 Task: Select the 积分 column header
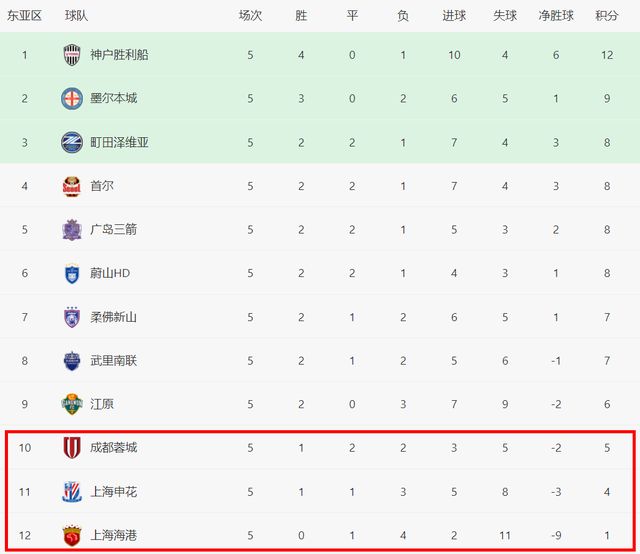[x=607, y=16]
